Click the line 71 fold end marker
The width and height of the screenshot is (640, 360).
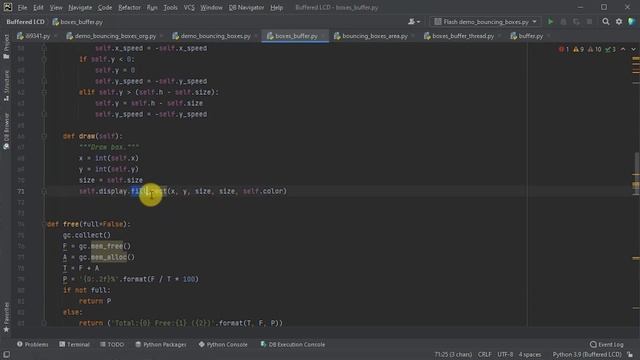point(44,191)
